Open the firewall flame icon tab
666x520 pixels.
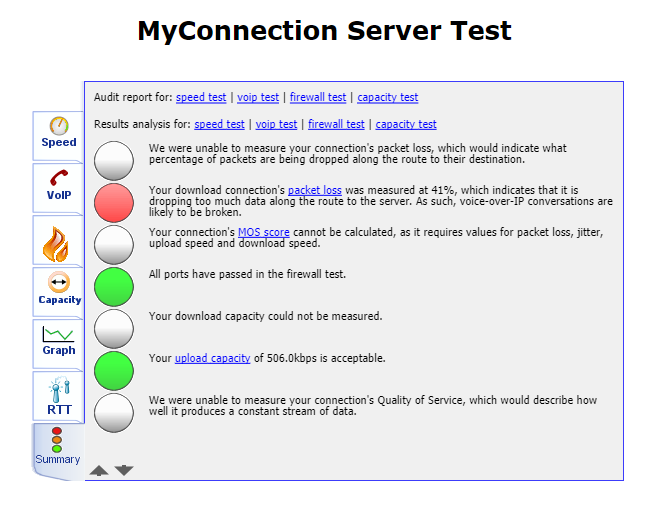[58, 241]
